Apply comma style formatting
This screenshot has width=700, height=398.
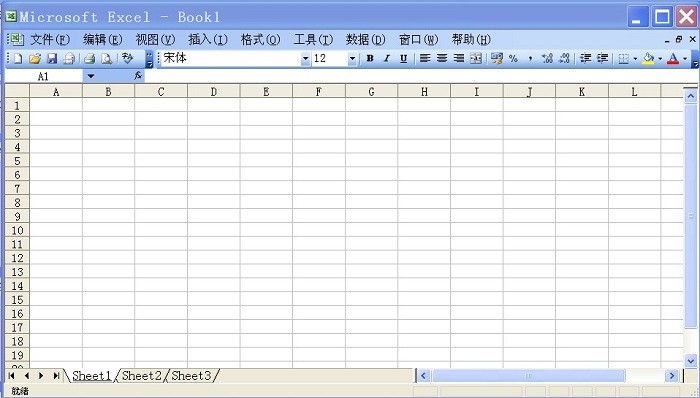click(530, 58)
